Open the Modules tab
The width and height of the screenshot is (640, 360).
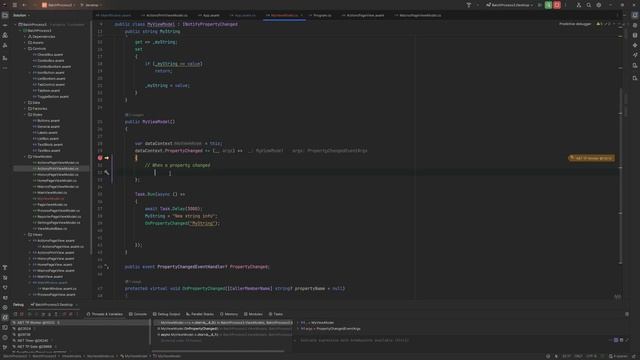coord(253,314)
